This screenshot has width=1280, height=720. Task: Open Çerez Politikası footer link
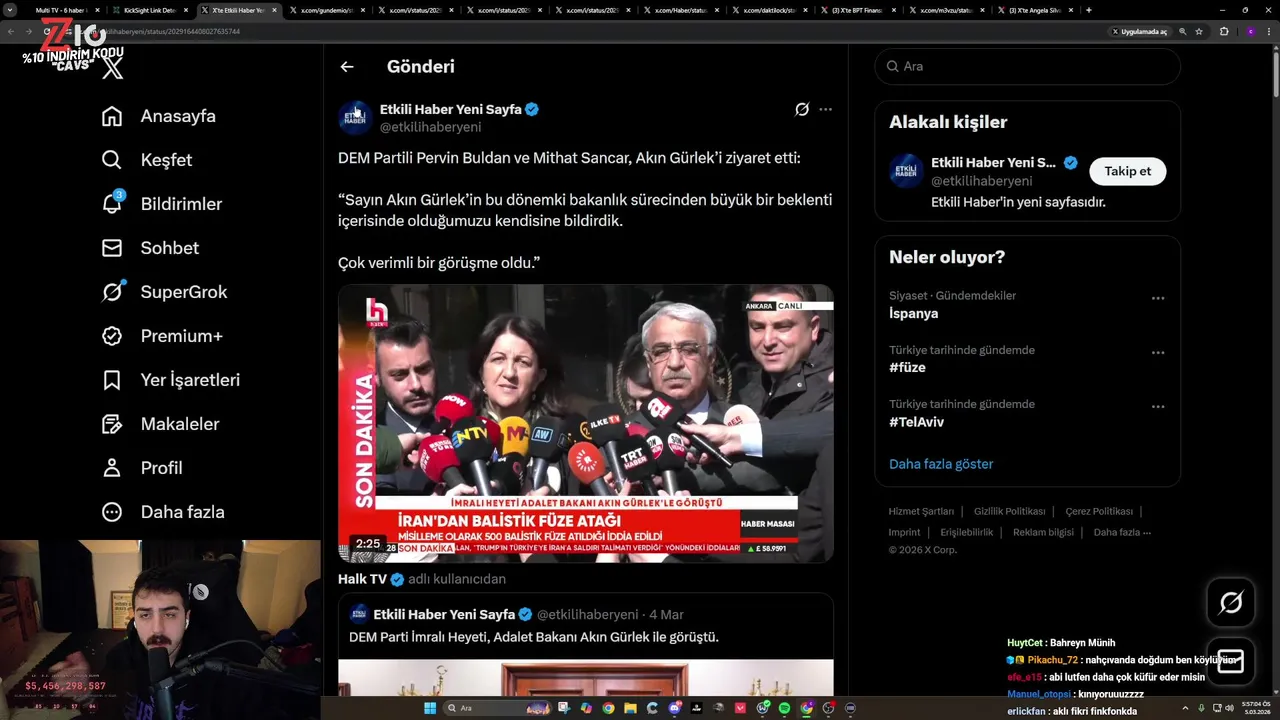[x=1098, y=511]
